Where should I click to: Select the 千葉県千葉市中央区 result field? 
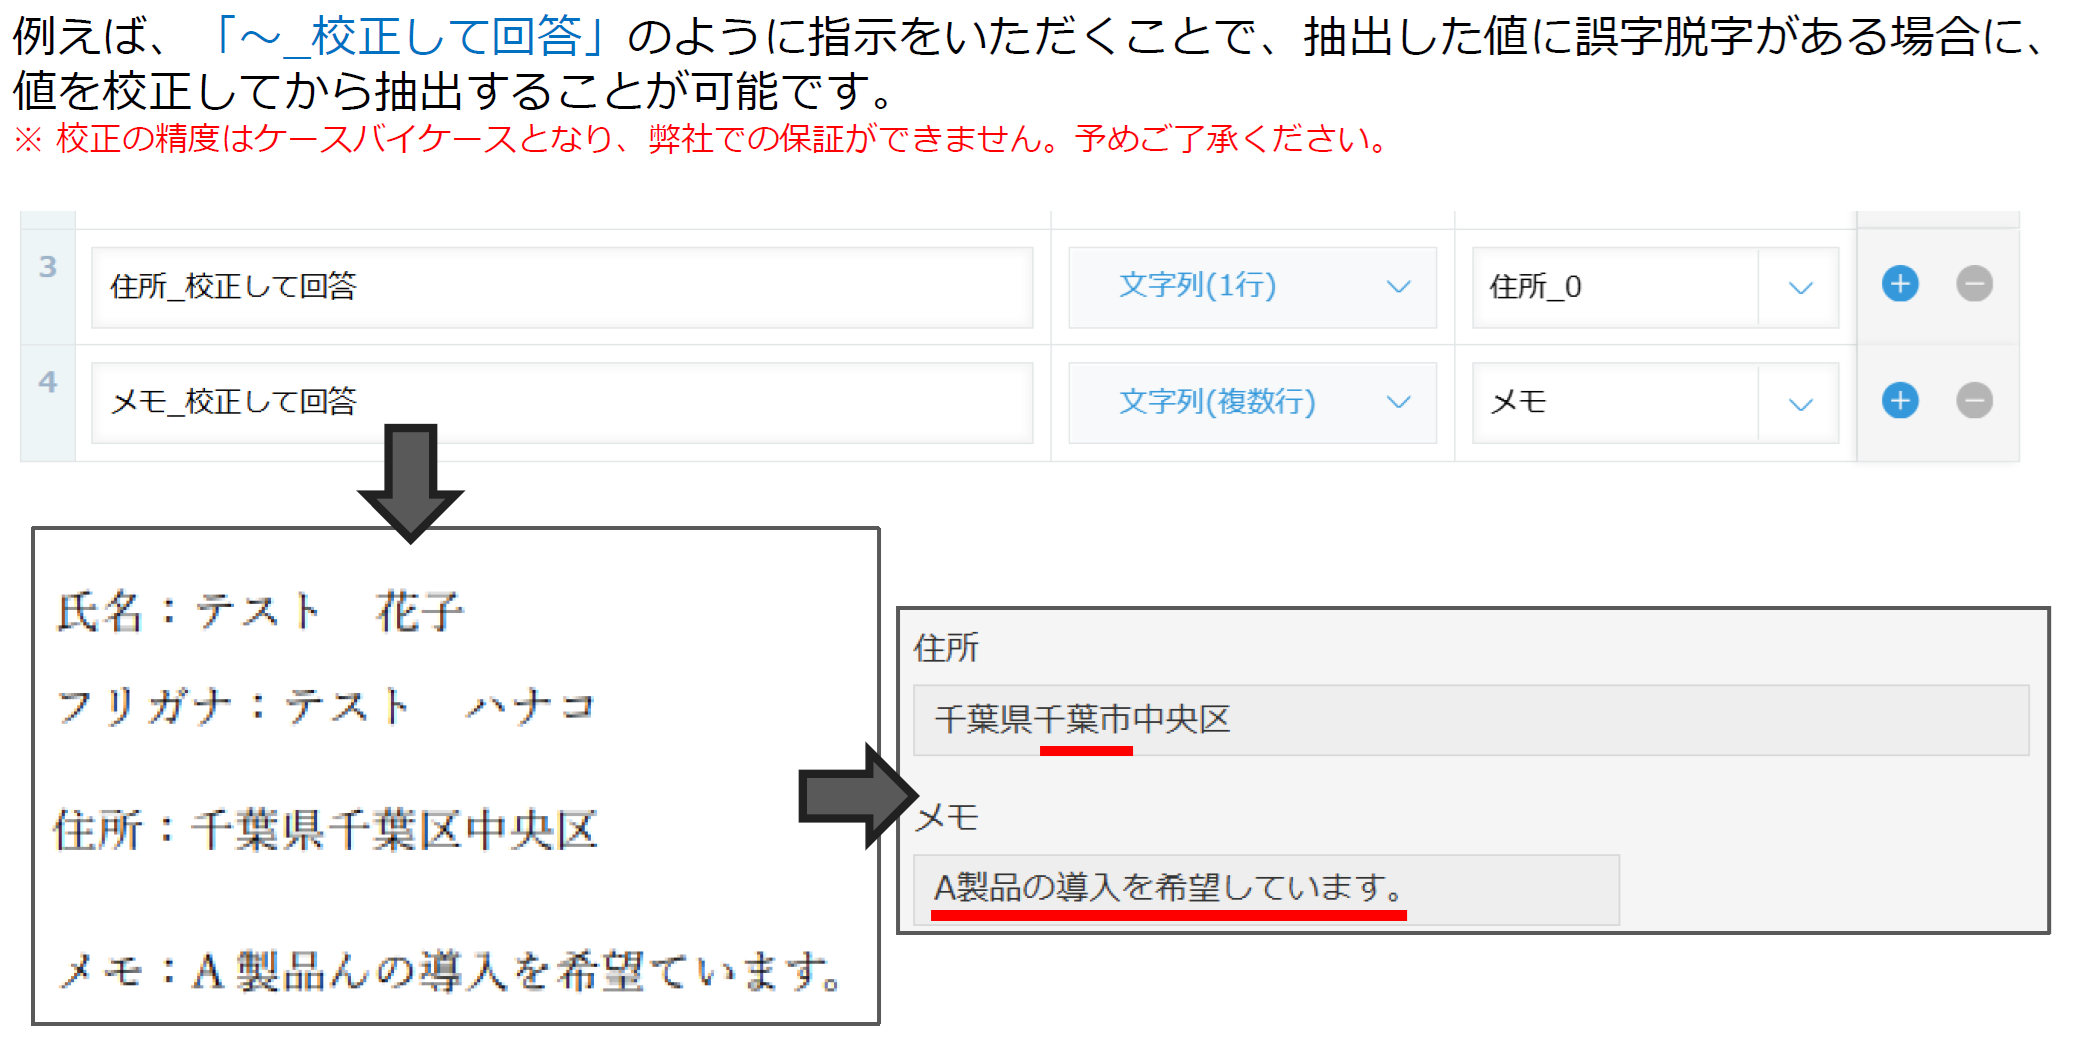[1470, 720]
